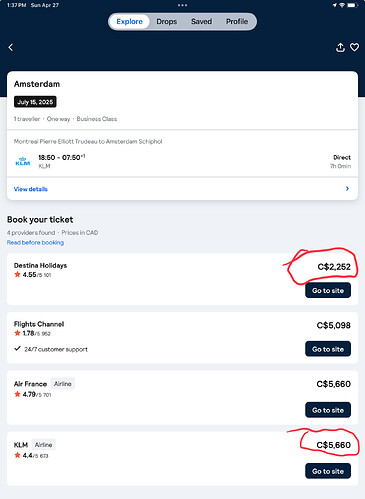The width and height of the screenshot is (365, 499).
Task: Switch to the Drops tab
Action: pos(167,22)
